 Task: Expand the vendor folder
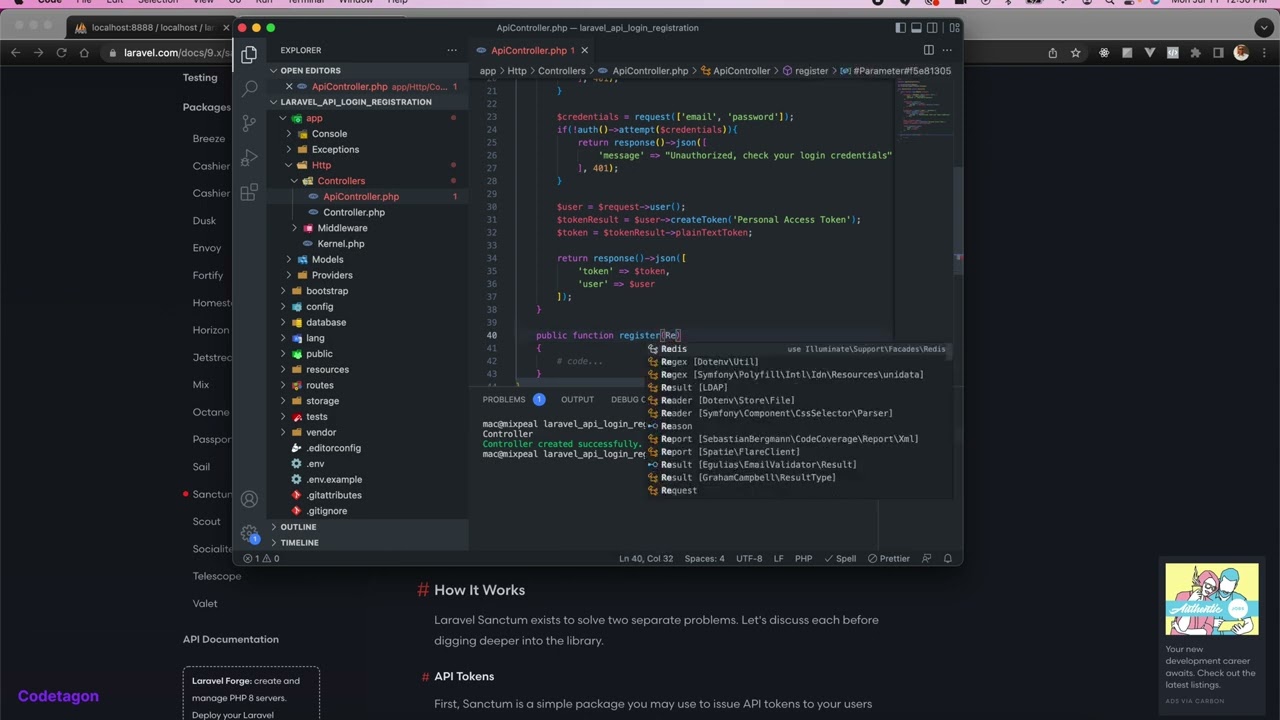click(321, 432)
